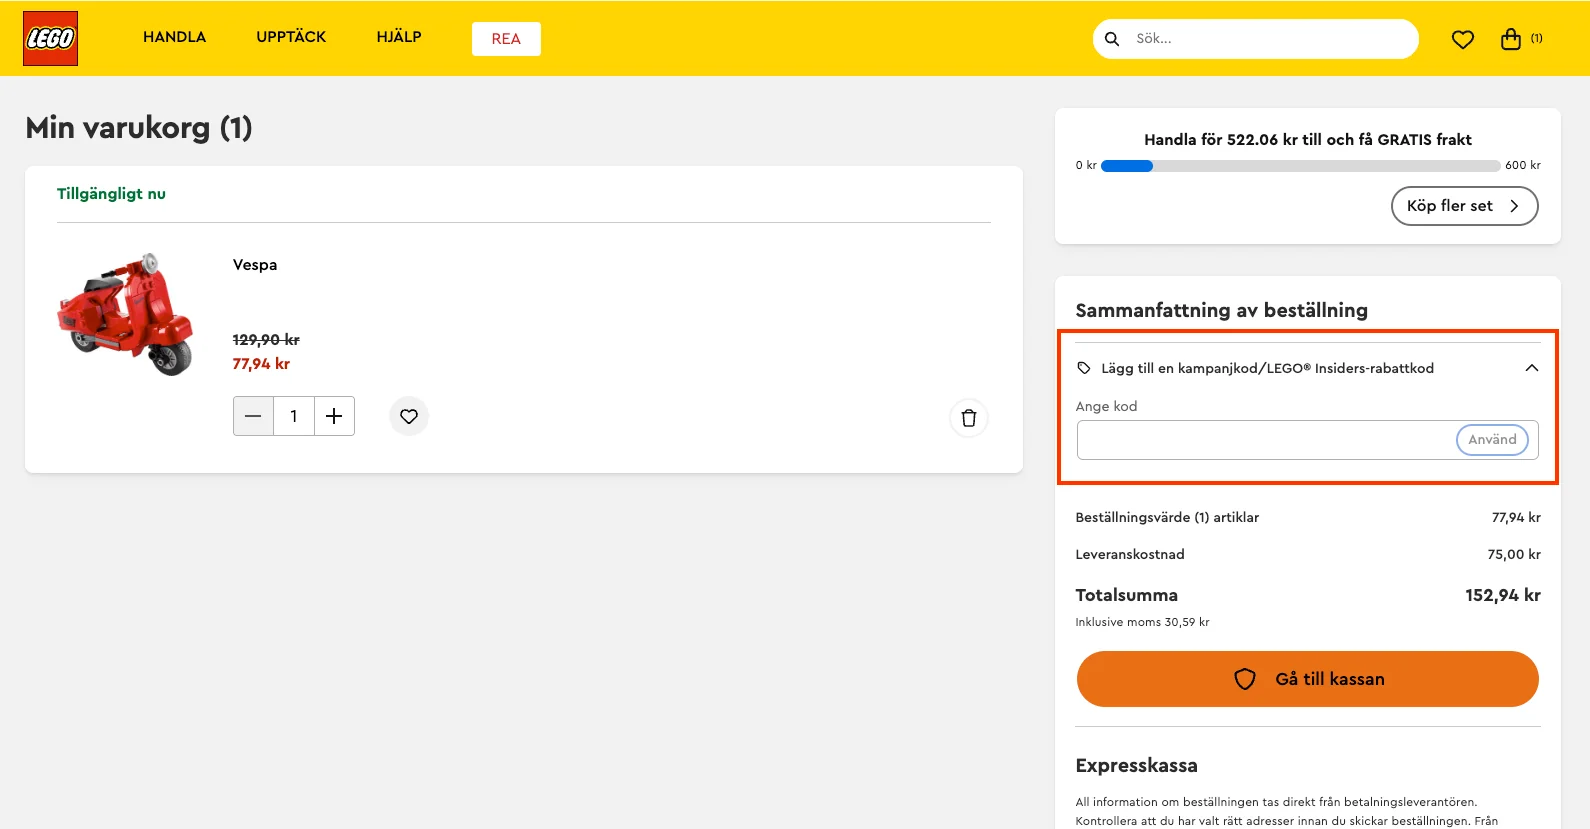Click the Köp fler set button
Image resolution: width=1590 pixels, height=829 pixels.
click(1464, 206)
